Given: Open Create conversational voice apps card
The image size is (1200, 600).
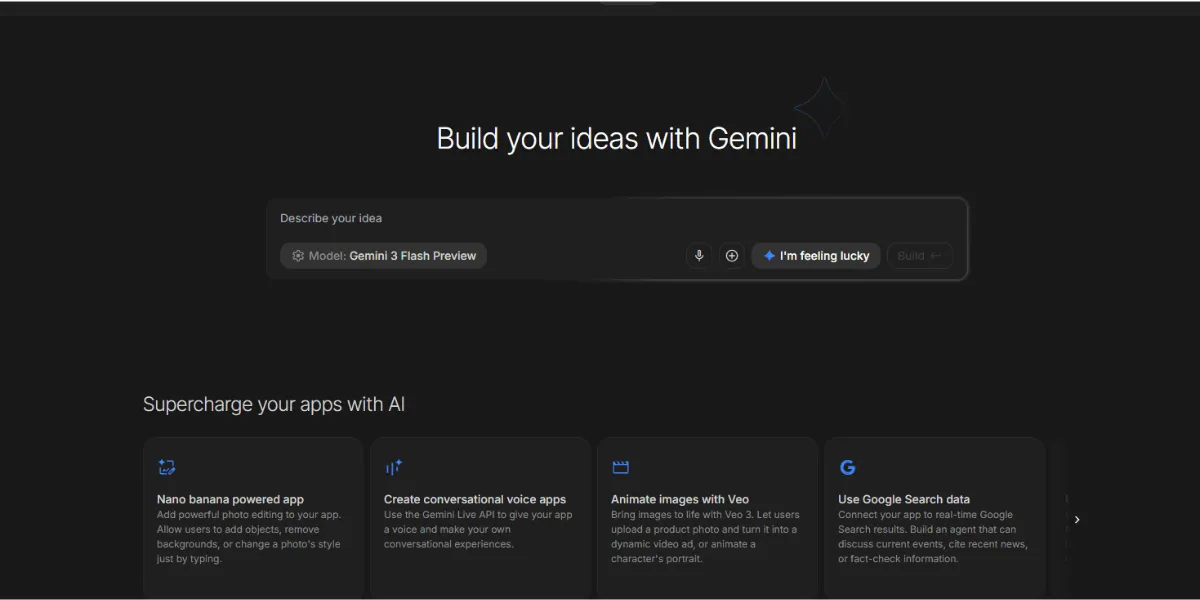Looking at the screenshot, I should point(480,518).
